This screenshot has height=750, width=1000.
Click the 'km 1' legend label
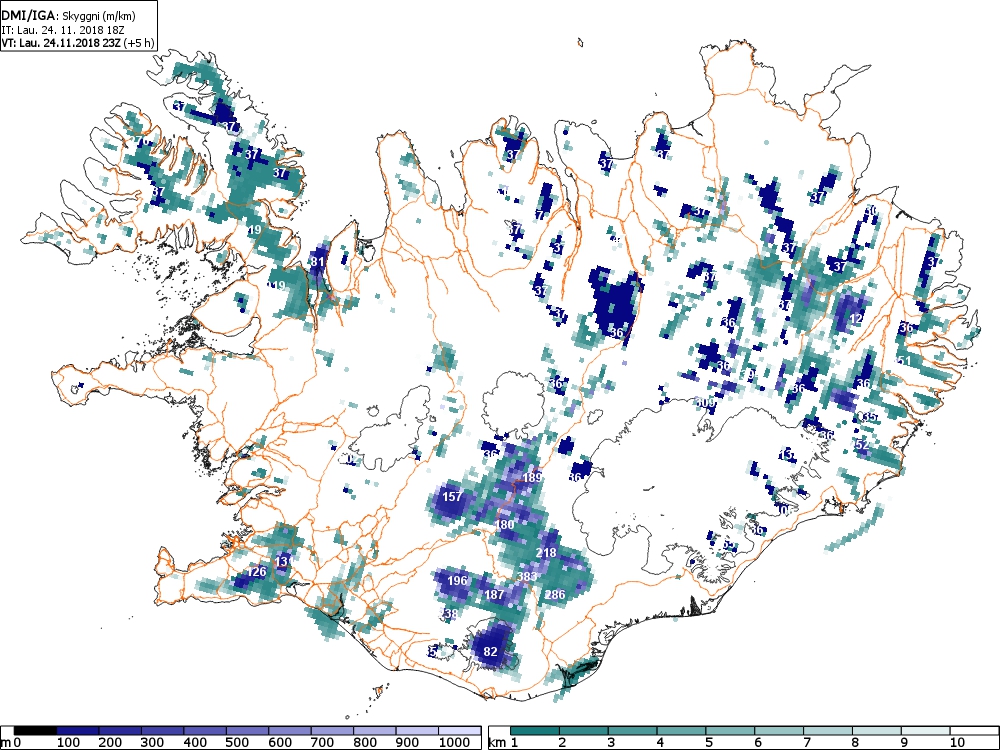(503, 743)
